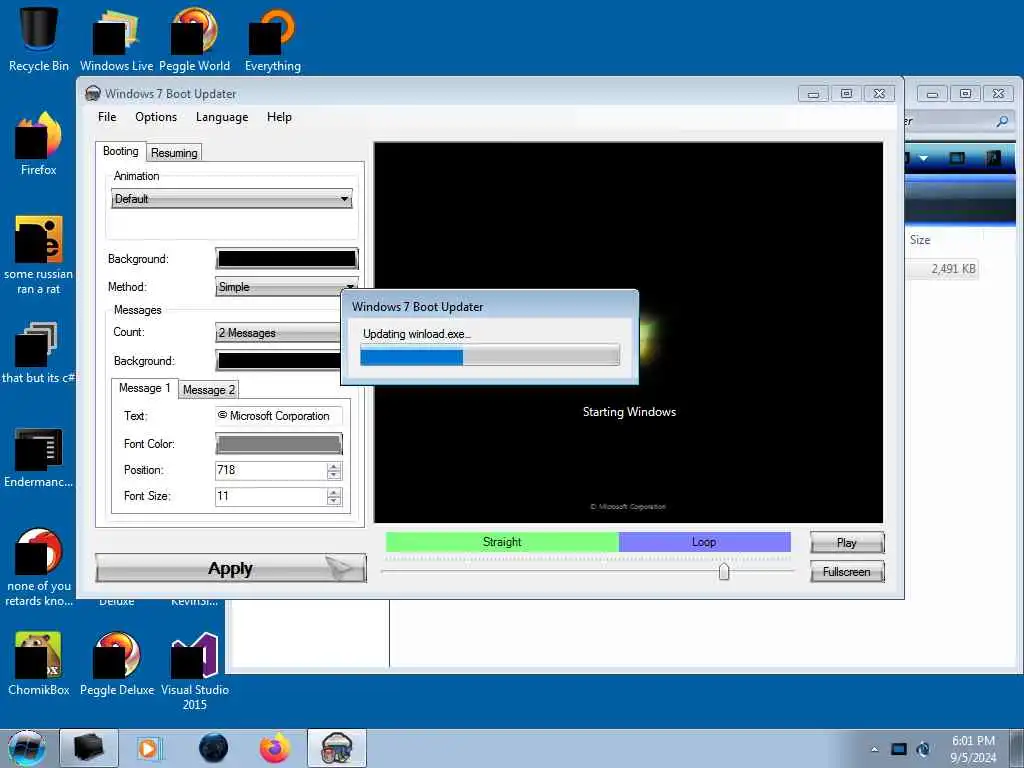Image resolution: width=1024 pixels, height=768 pixels.
Task: Select the Message 2 tab
Action: coord(208,389)
